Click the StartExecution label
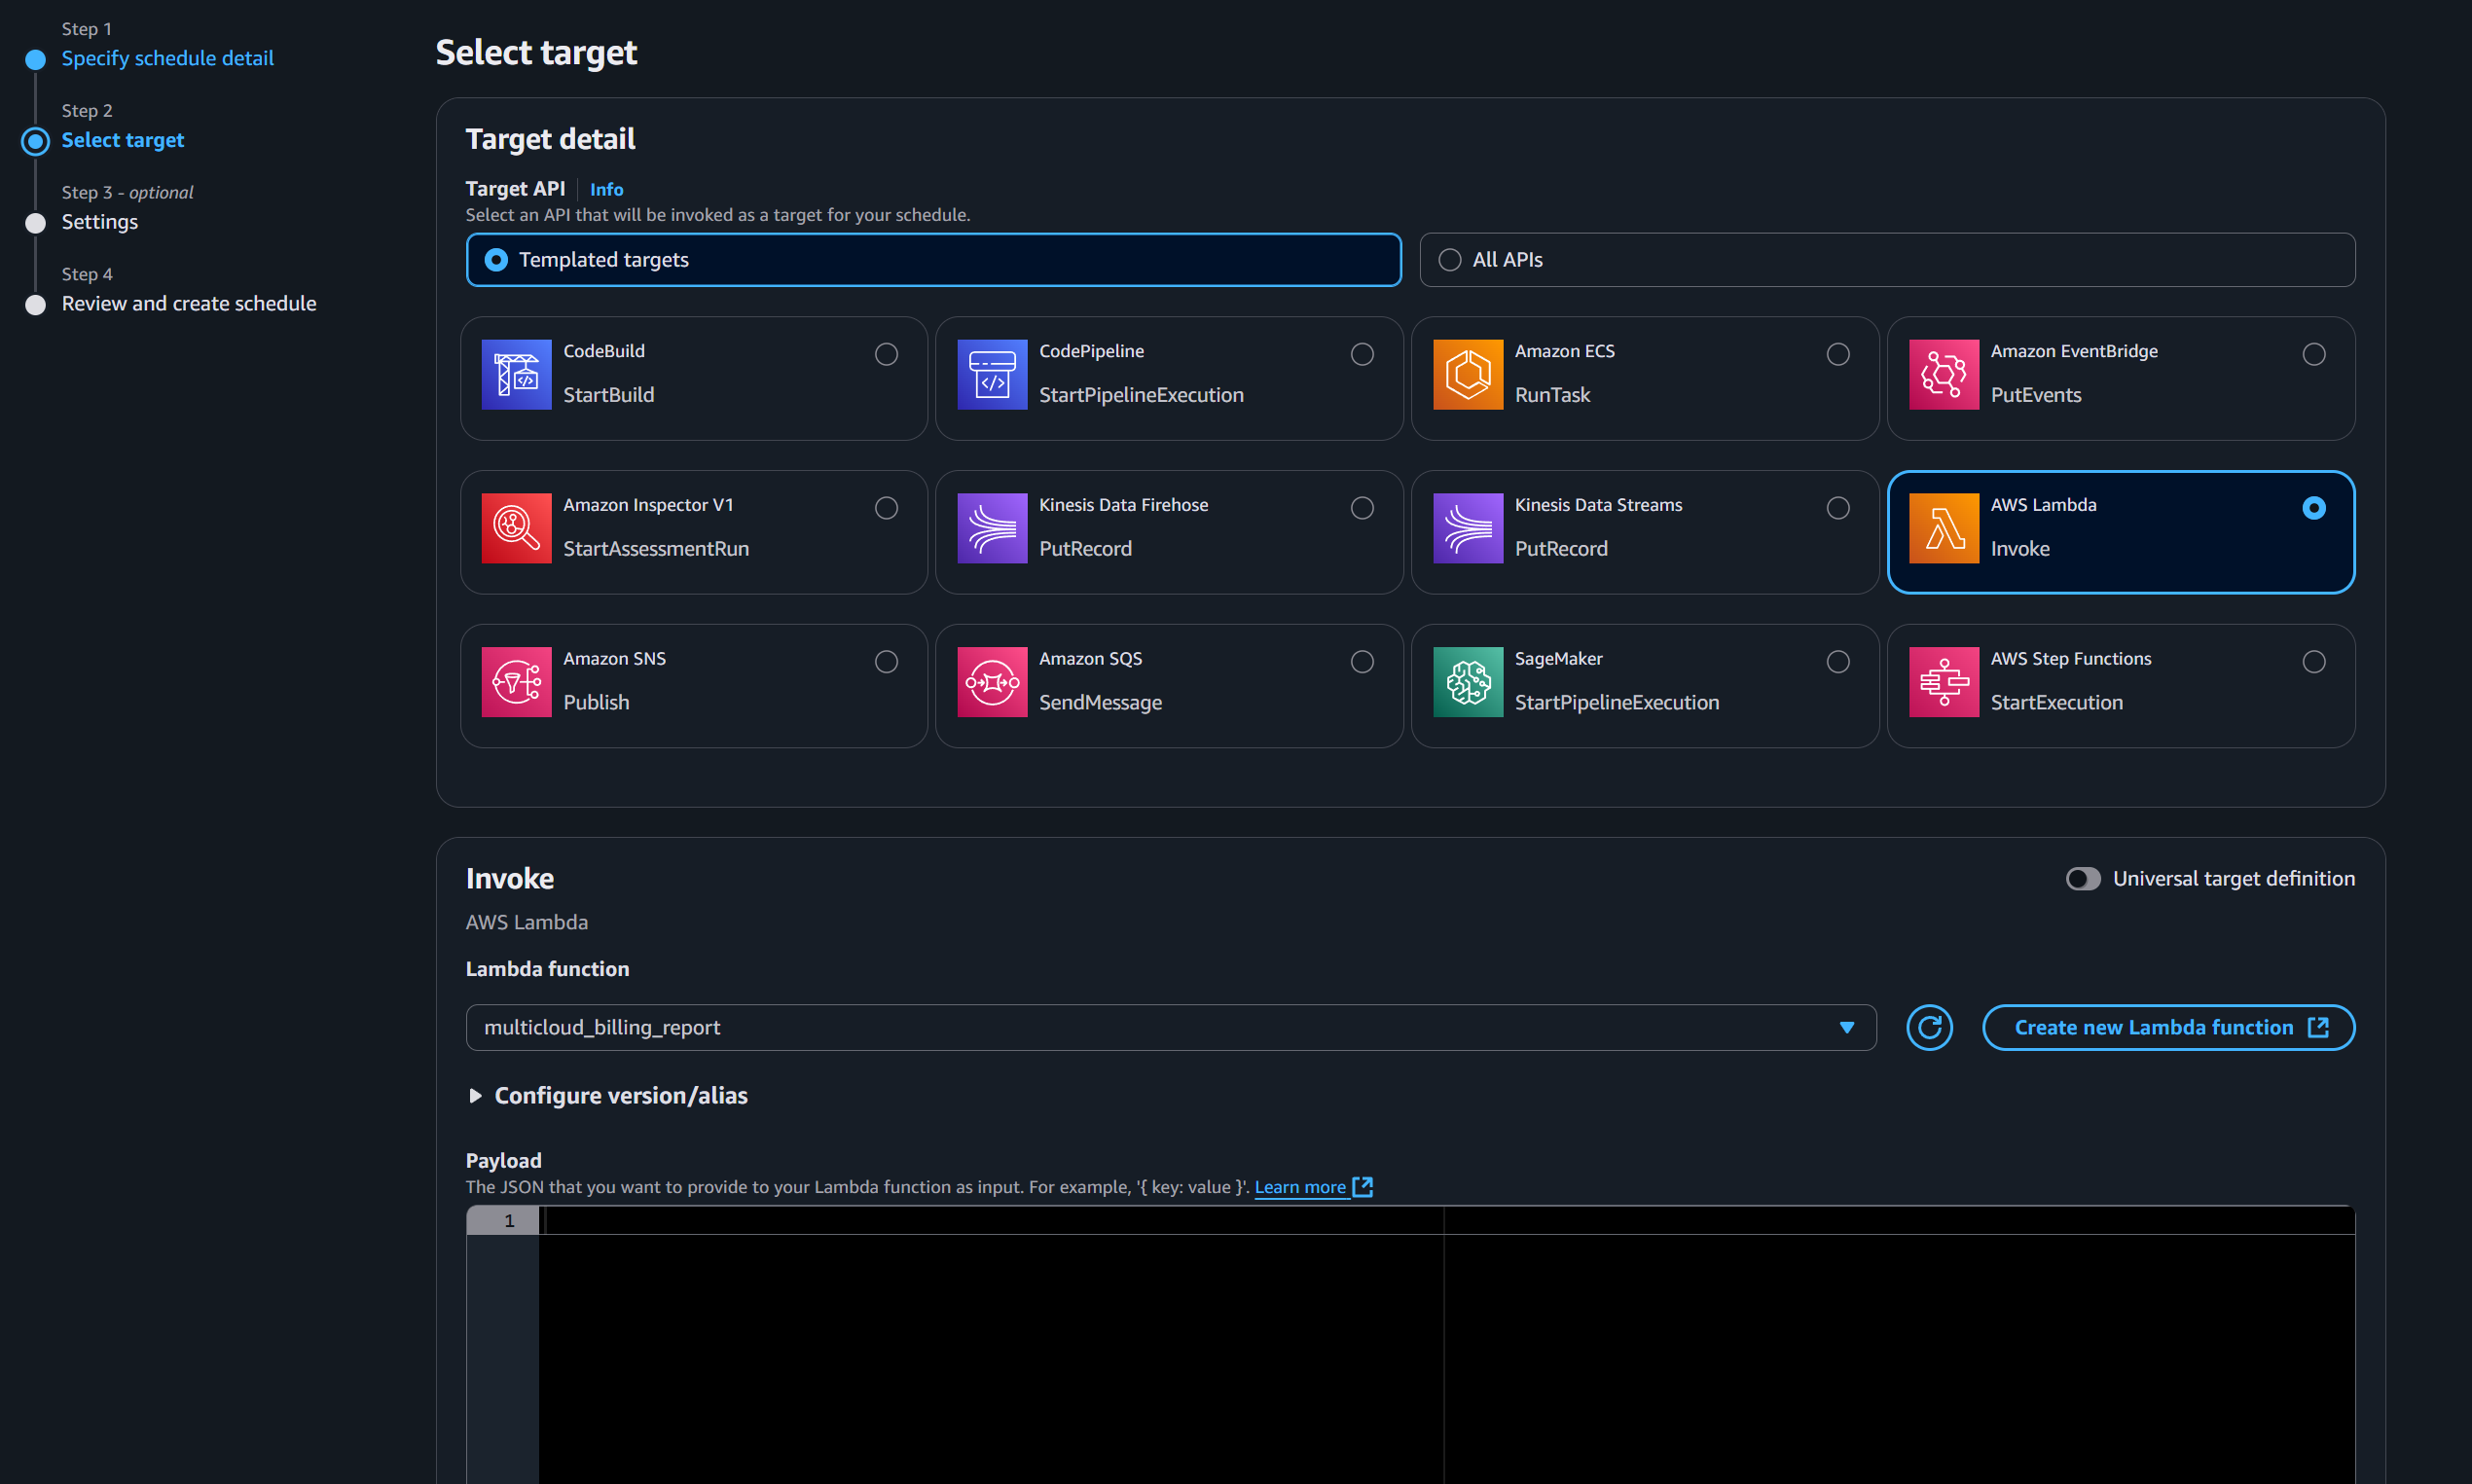This screenshot has height=1484, width=2472. 2056,703
